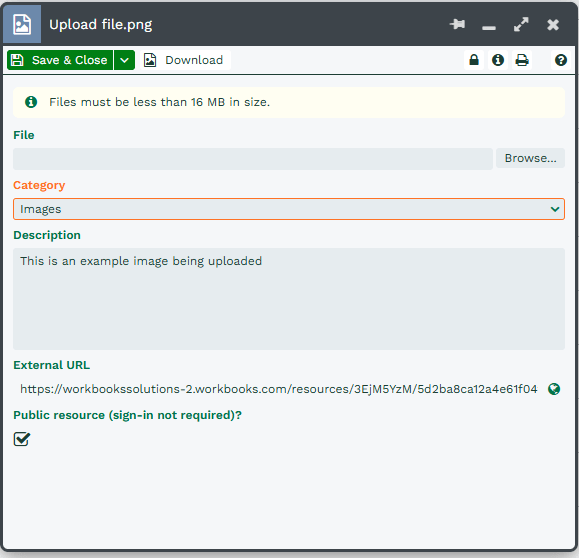Click the print icon
Viewport: 579px width, 558px height.
522,60
